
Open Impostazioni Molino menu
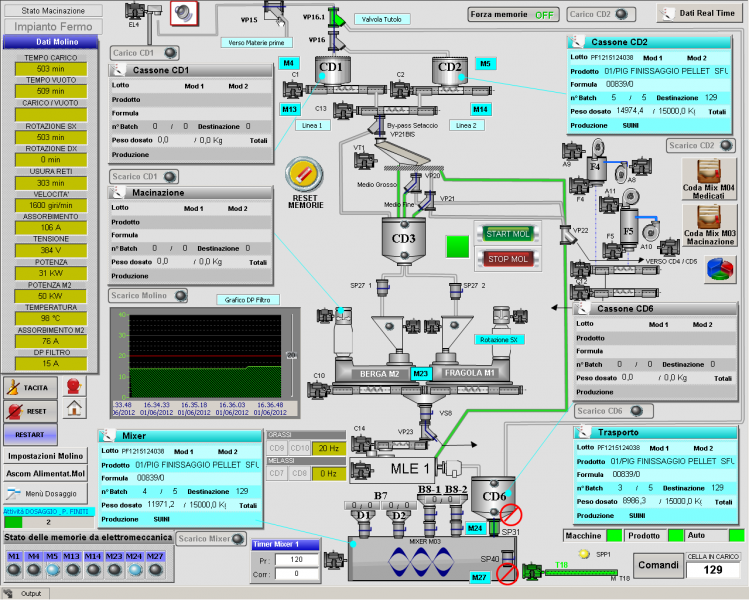pyautogui.click(x=45, y=456)
